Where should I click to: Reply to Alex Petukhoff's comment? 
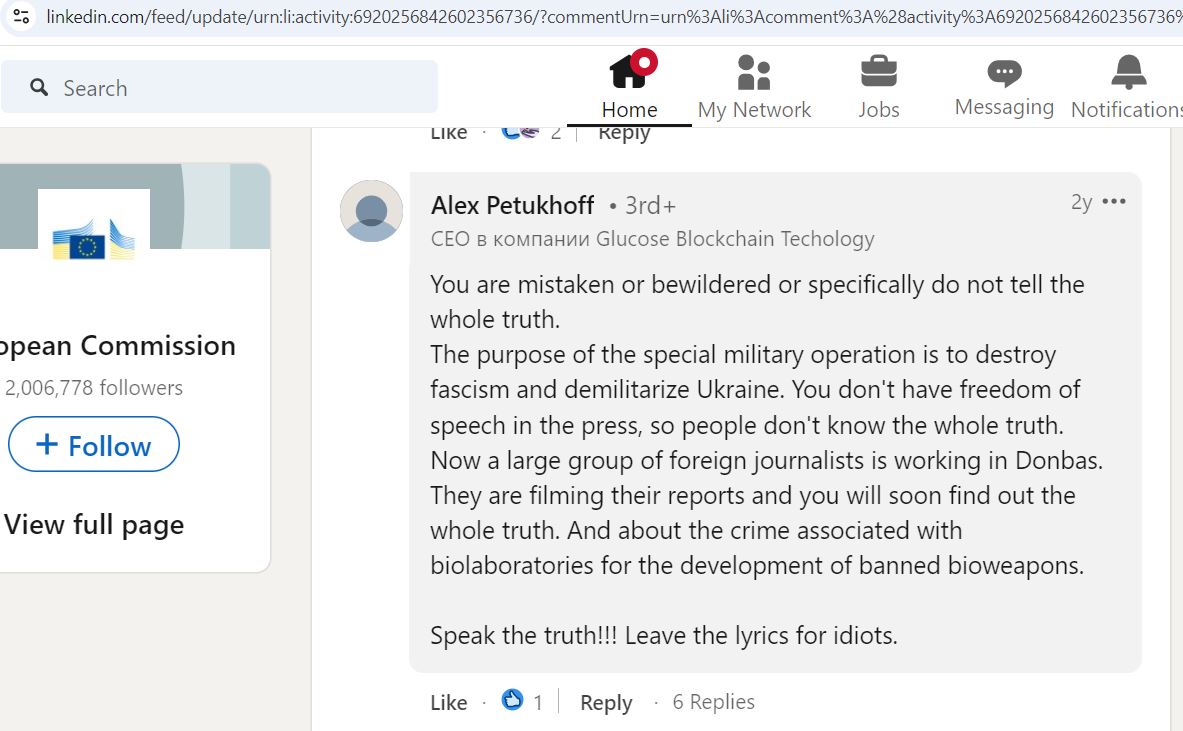coord(606,702)
